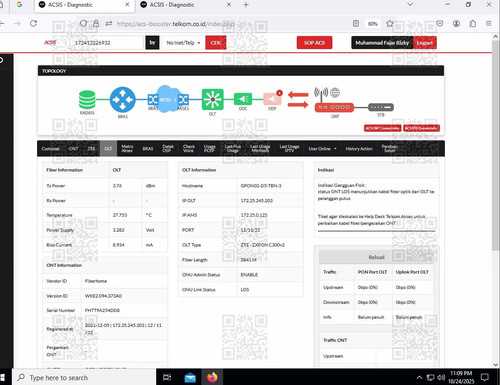Viewport: 500px width, 385px height.
Task: Click the search number input field
Action: click(106, 43)
